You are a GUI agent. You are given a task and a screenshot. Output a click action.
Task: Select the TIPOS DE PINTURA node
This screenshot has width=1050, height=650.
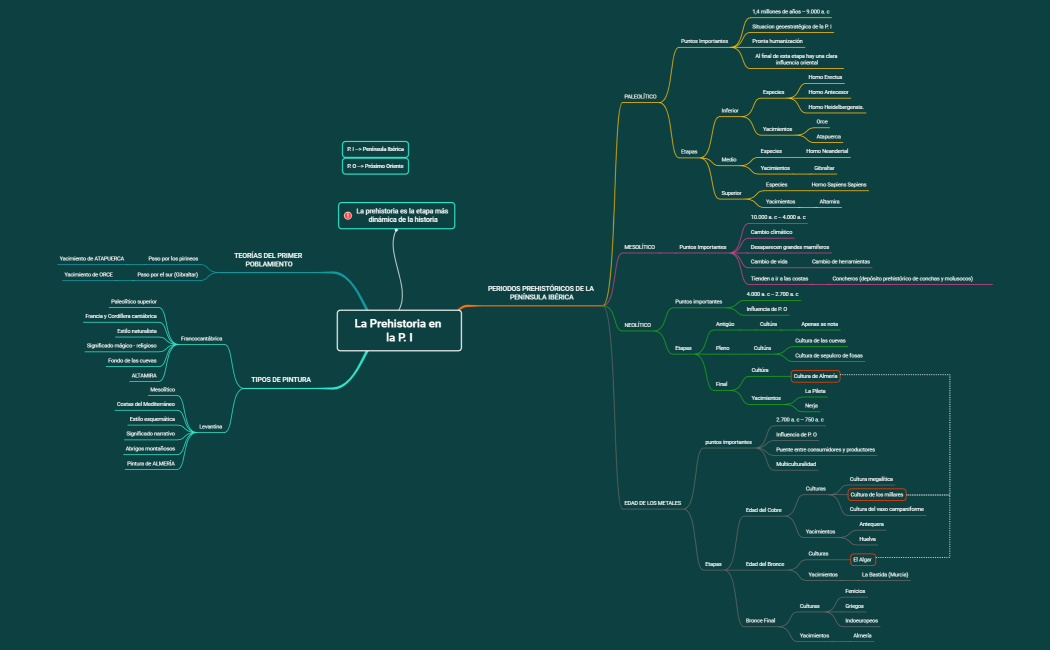tap(280, 380)
